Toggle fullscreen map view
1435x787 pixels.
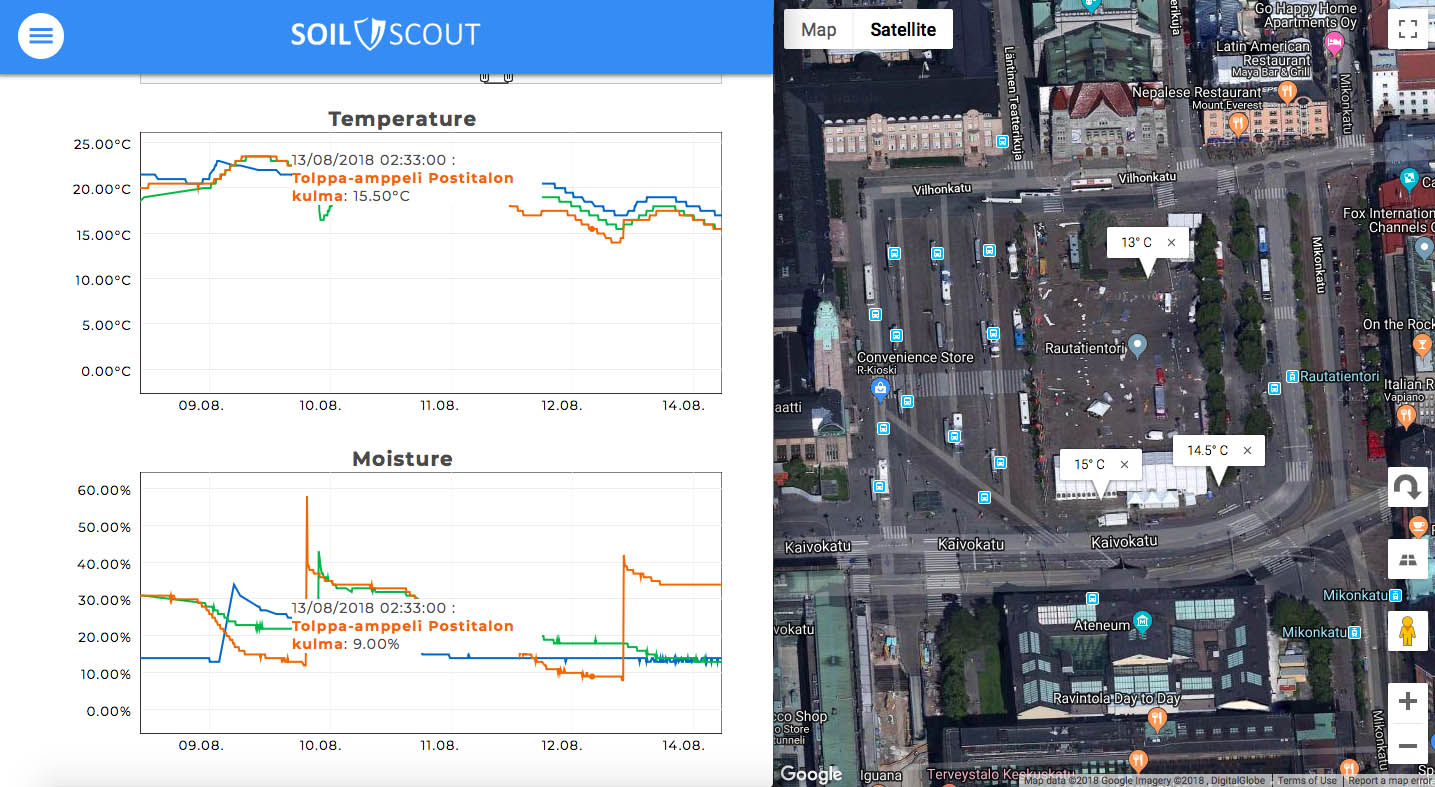point(1407,29)
